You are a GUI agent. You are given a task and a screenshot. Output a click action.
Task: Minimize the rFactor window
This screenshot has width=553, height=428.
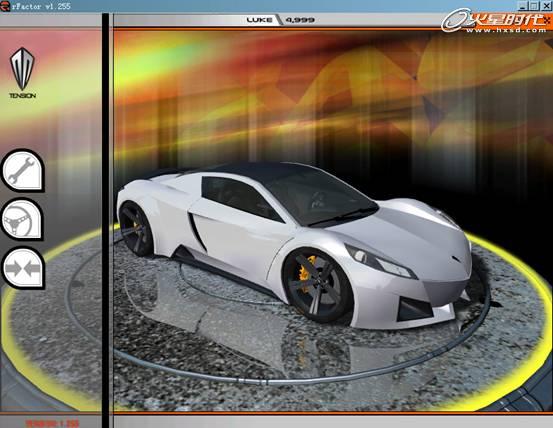tap(523, 6)
